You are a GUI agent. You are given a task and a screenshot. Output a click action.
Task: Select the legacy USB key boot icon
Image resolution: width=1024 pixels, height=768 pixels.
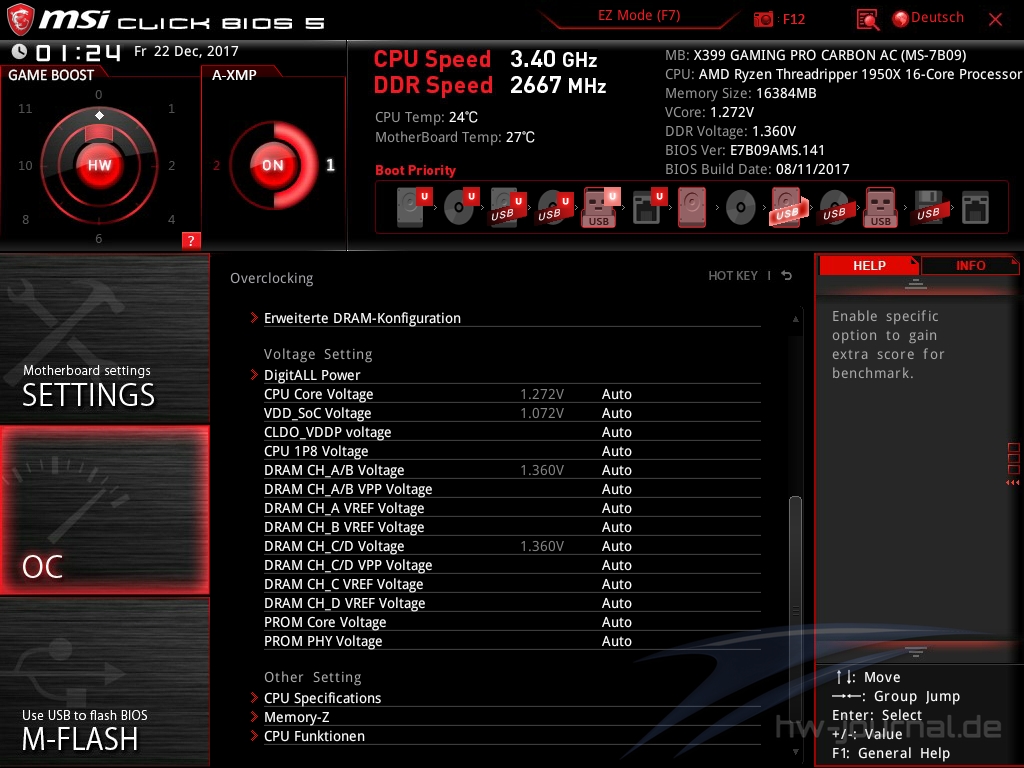(x=881, y=207)
